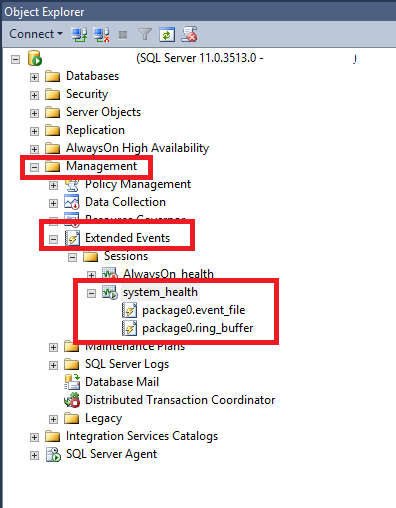This screenshot has width=396, height=508.
Task: Open the Connect dropdown
Action: [x=36, y=34]
